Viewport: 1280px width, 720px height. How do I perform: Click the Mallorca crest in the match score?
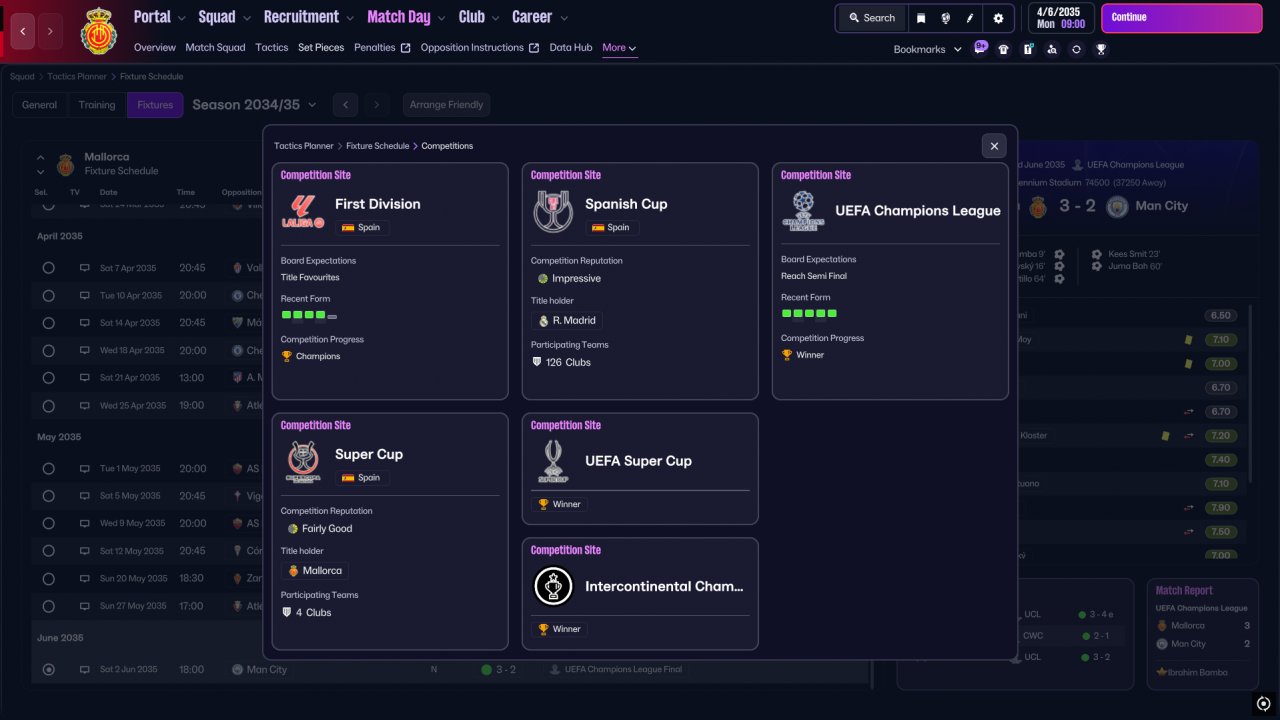click(x=1037, y=207)
